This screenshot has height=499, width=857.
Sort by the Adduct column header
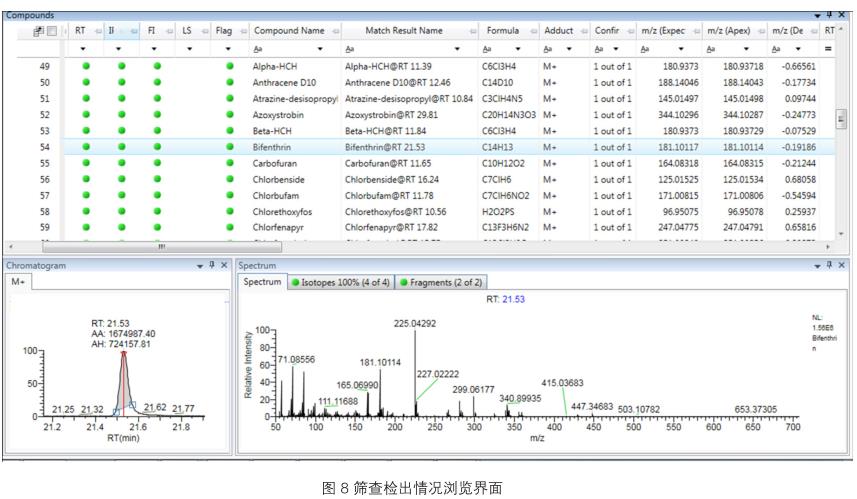click(557, 31)
